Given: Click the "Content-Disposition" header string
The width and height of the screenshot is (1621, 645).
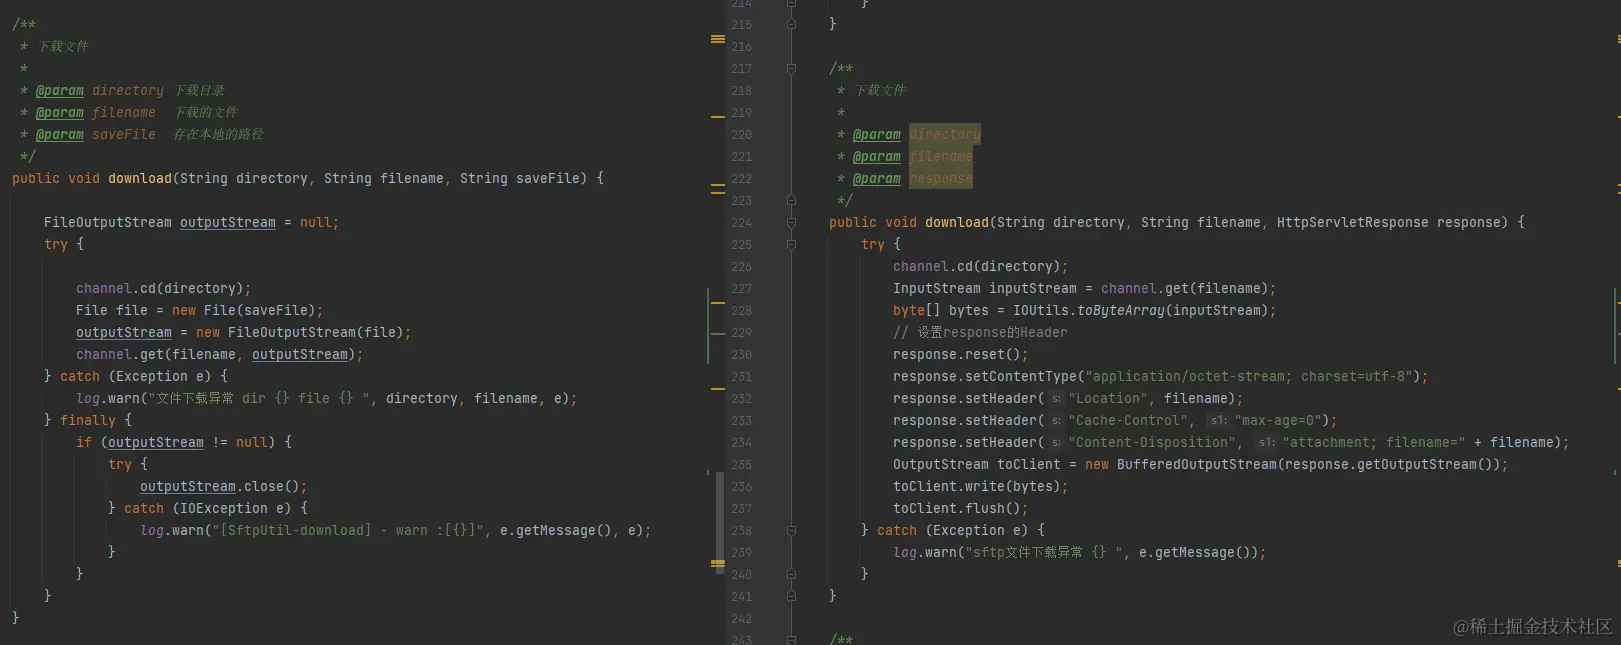Looking at the screenshot, I should [1153, 443].
